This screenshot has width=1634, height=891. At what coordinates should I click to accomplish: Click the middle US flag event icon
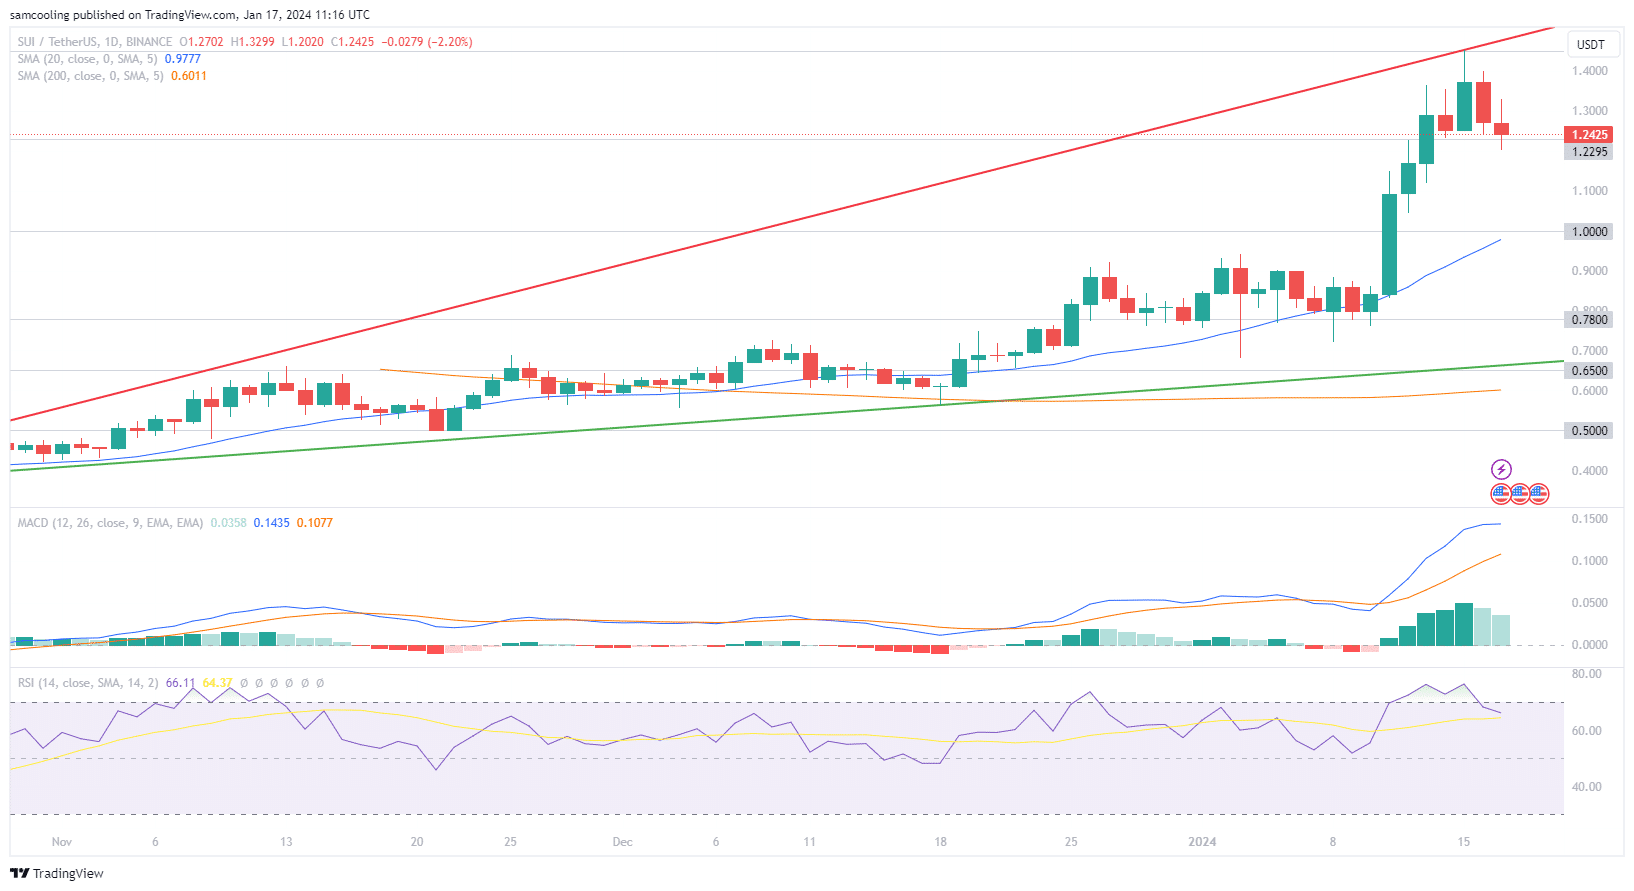(x=1520, y=493)
